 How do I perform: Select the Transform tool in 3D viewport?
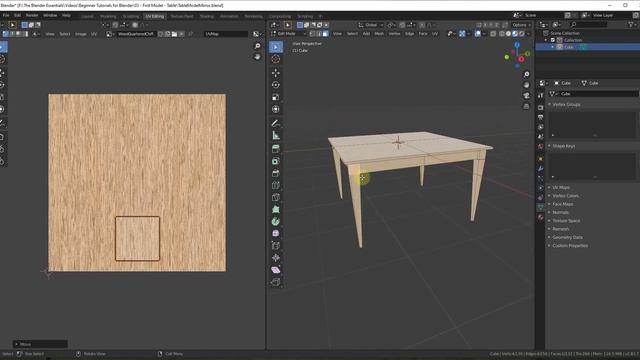276,109
